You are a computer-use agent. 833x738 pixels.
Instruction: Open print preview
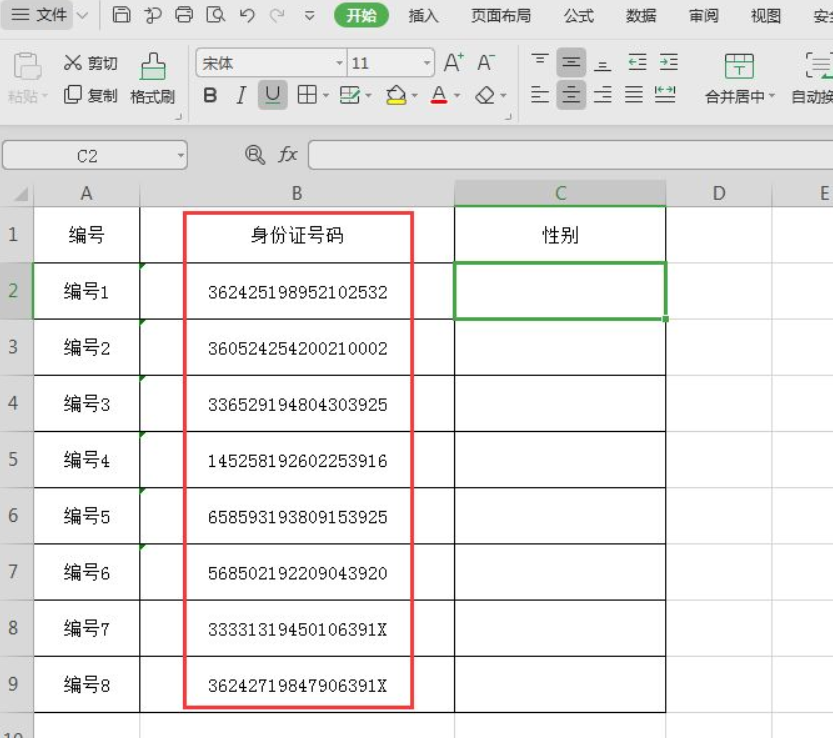click(213, 15)
